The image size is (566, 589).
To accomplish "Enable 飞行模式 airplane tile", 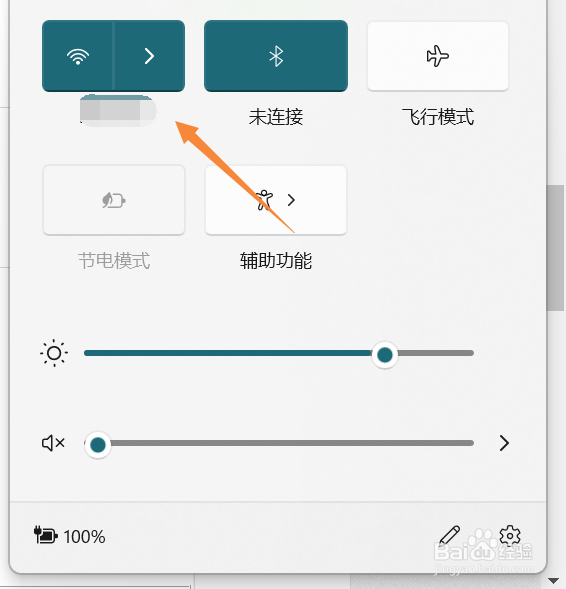I will (438, 56).
